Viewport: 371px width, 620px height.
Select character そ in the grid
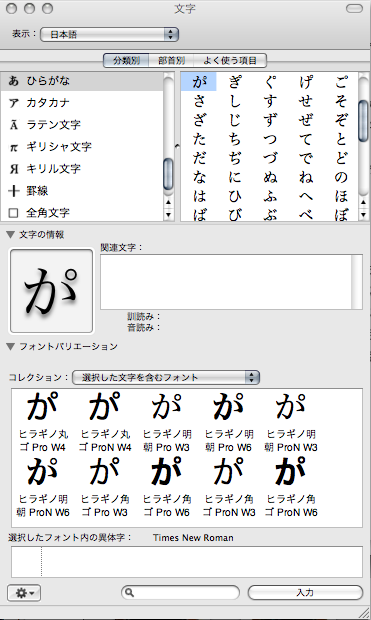click(x=341, y=101)
